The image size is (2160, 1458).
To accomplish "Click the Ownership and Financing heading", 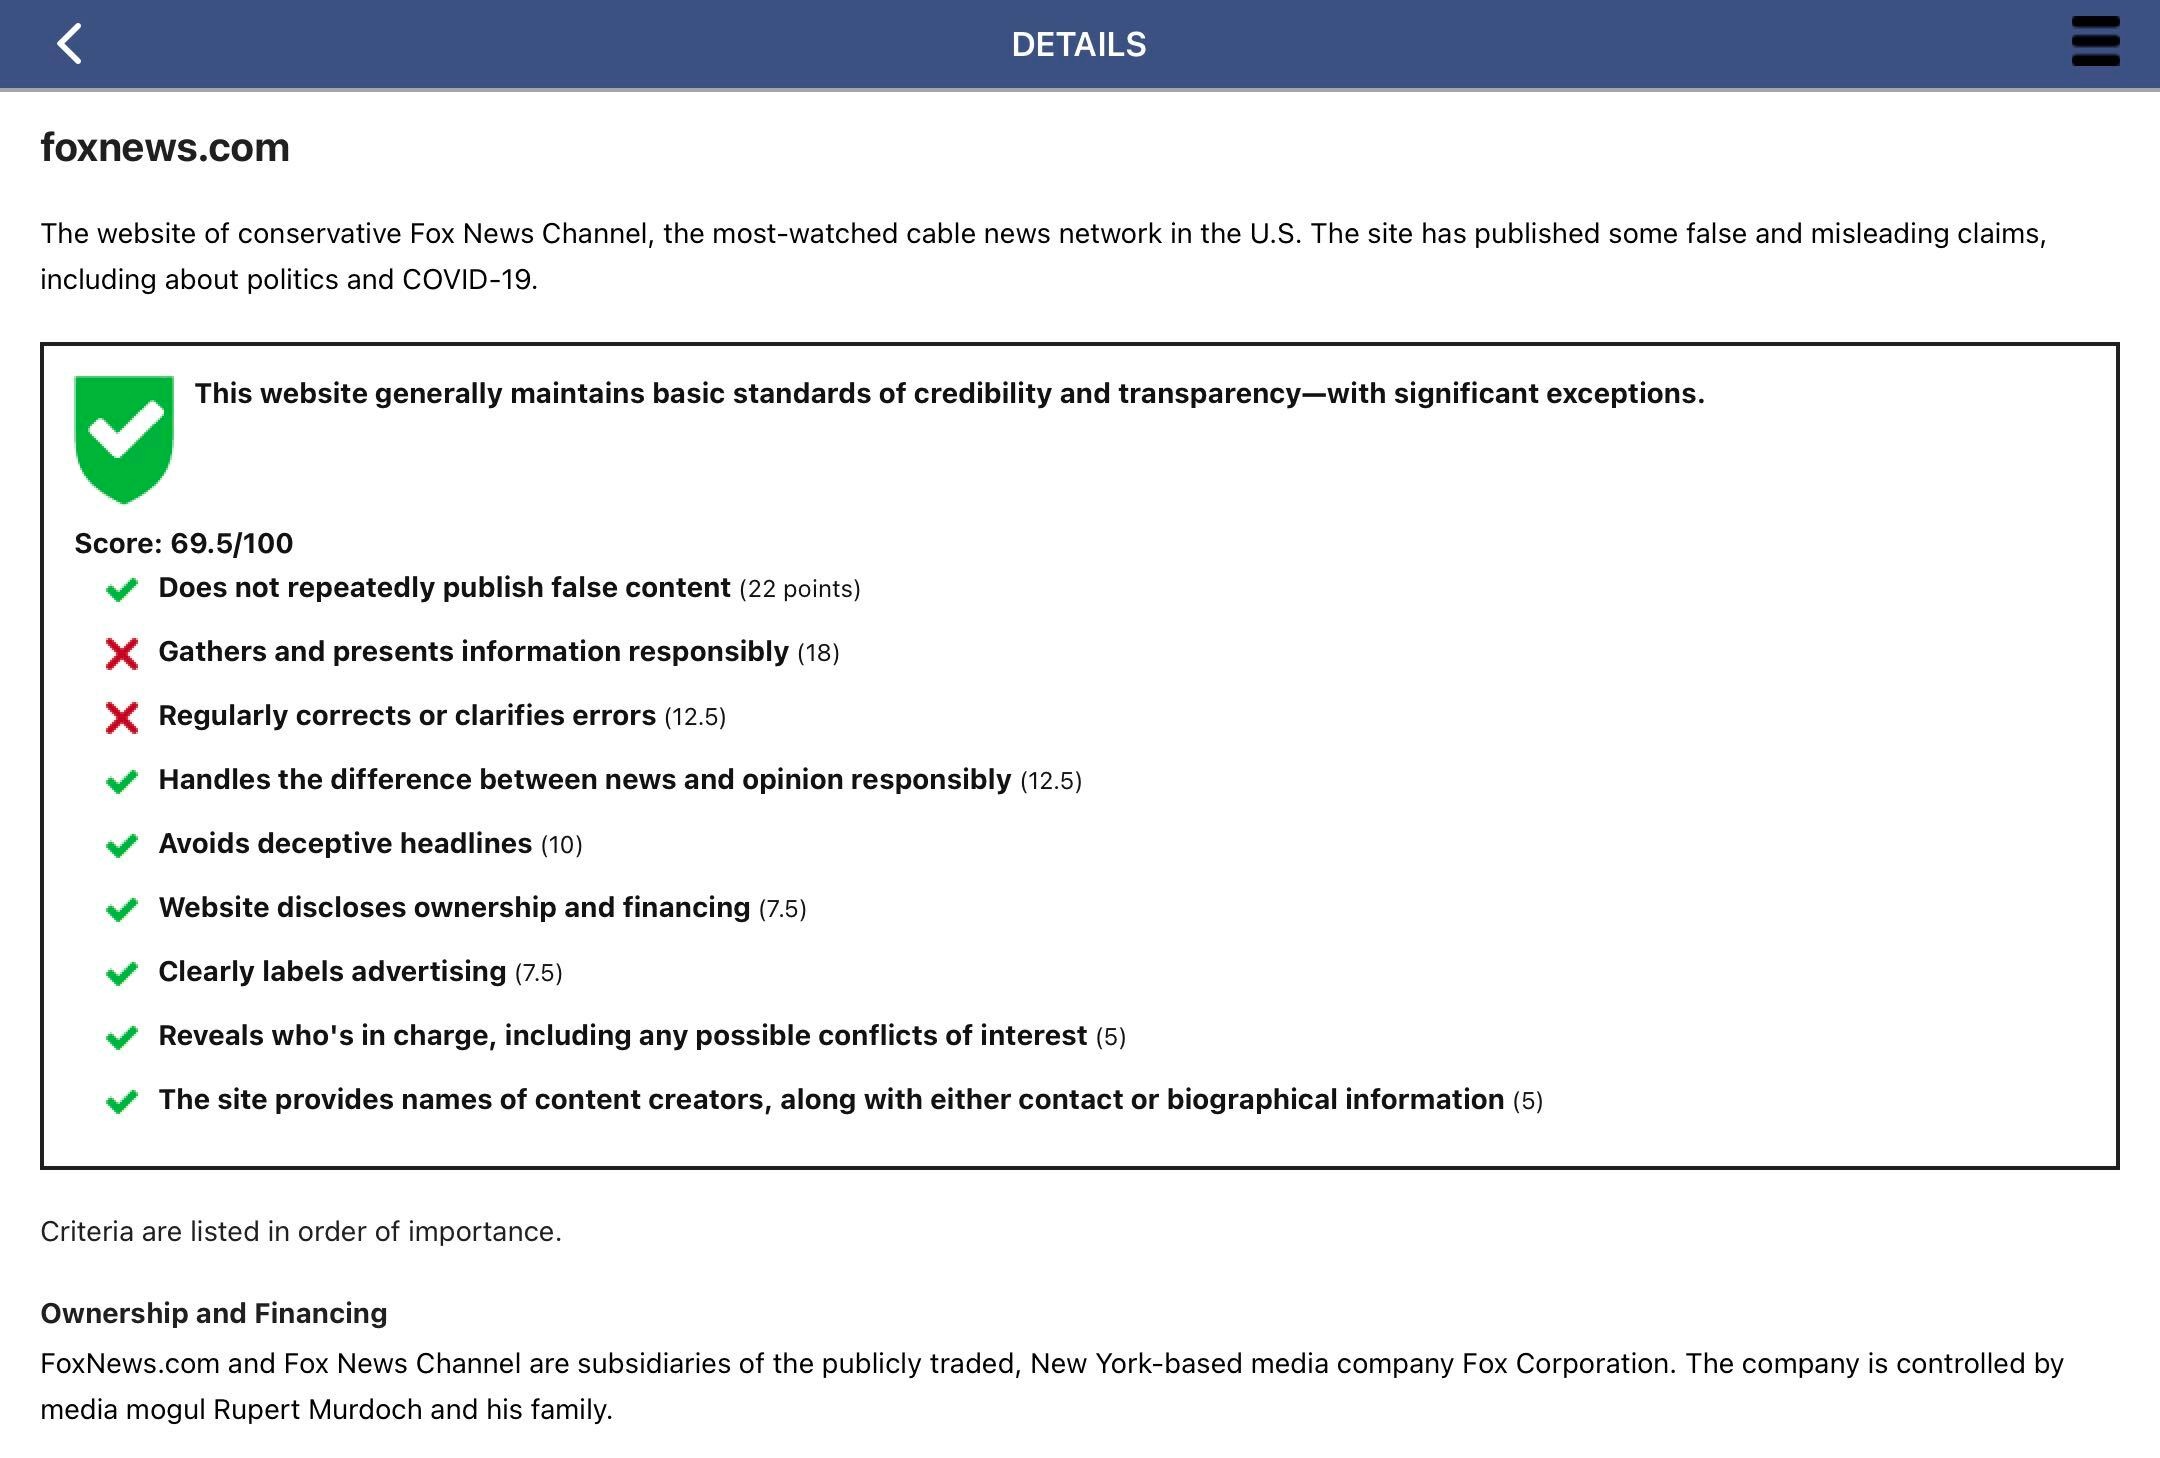I will 213,1313.
